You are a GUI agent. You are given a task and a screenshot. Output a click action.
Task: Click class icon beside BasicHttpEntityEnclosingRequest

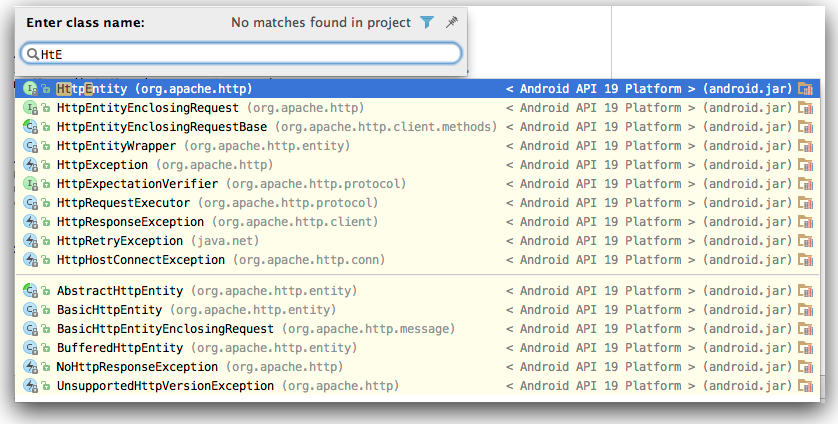(30, 329)
